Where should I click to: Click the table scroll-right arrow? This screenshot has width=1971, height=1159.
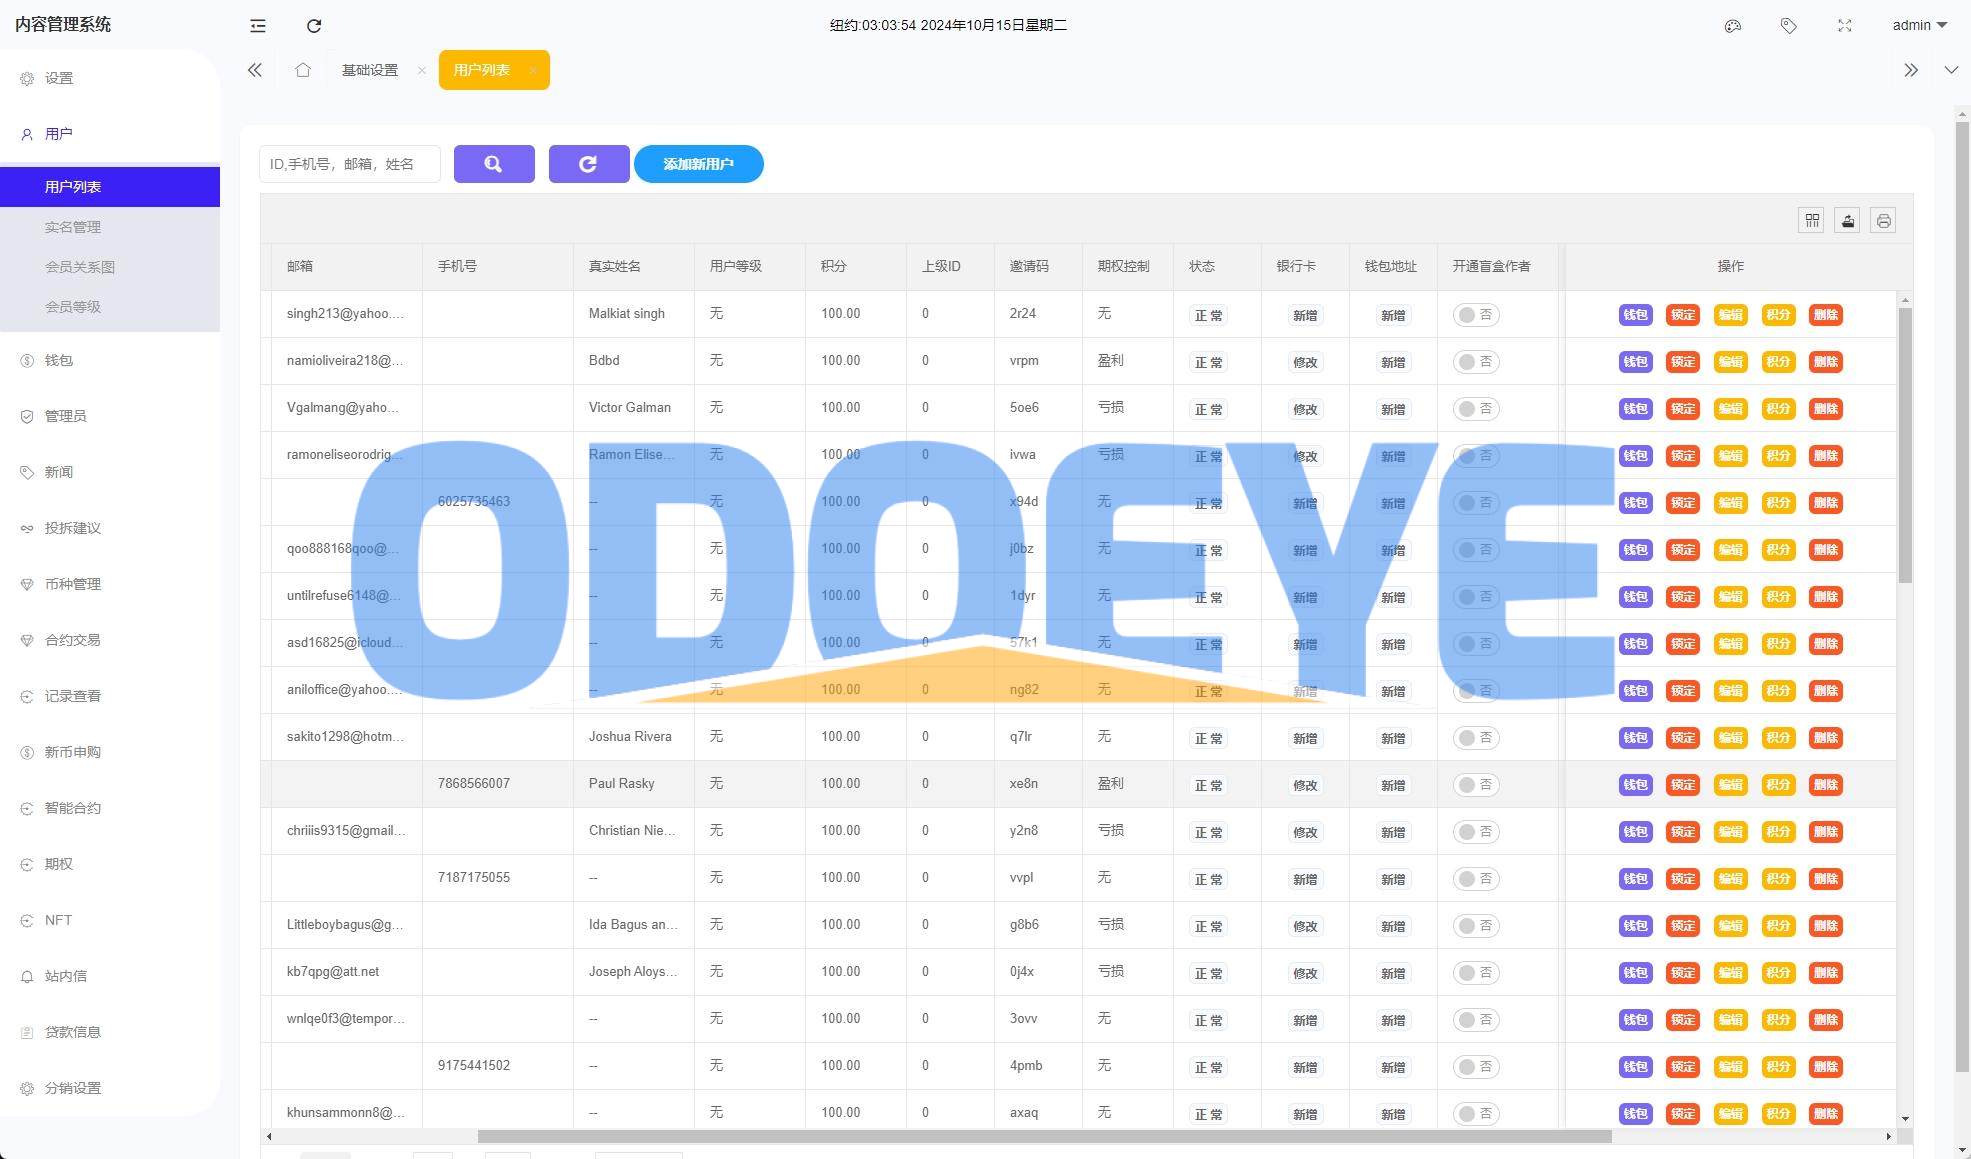(1888, 1136)
